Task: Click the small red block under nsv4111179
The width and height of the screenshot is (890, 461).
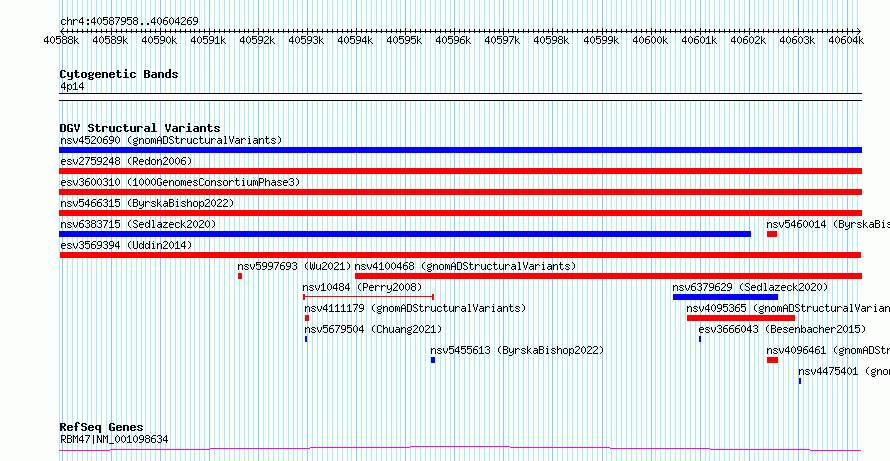Action: click(307, 318)
